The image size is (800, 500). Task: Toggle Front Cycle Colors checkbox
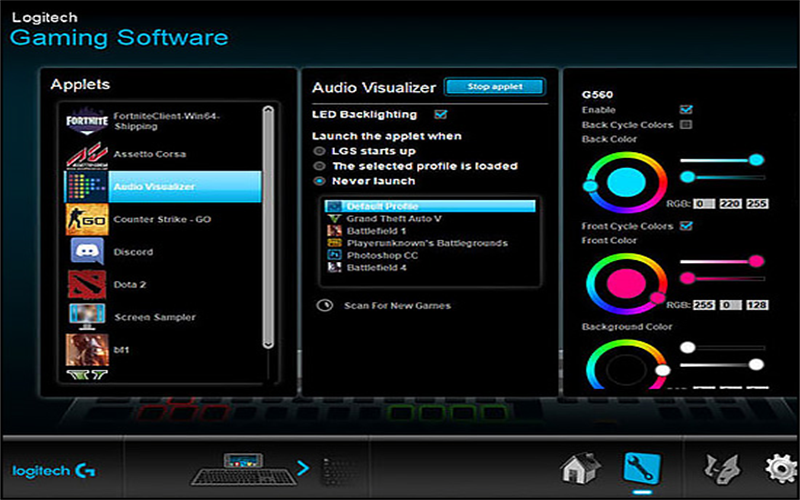[686, 226]
